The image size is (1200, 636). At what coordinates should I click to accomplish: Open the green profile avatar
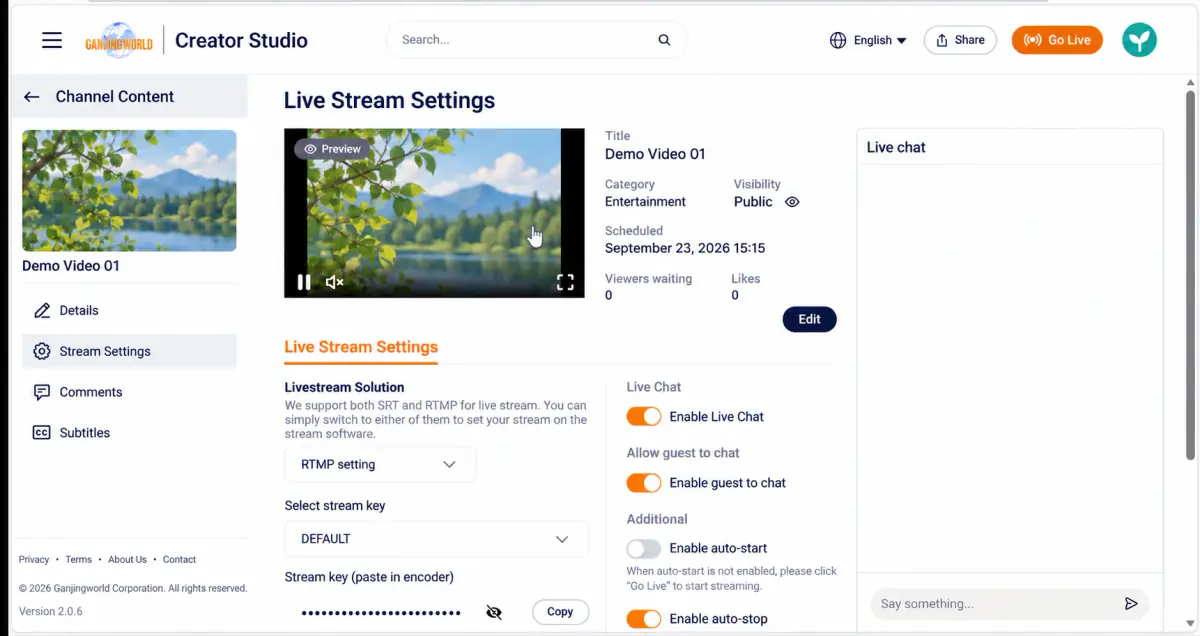point(1139,40)
